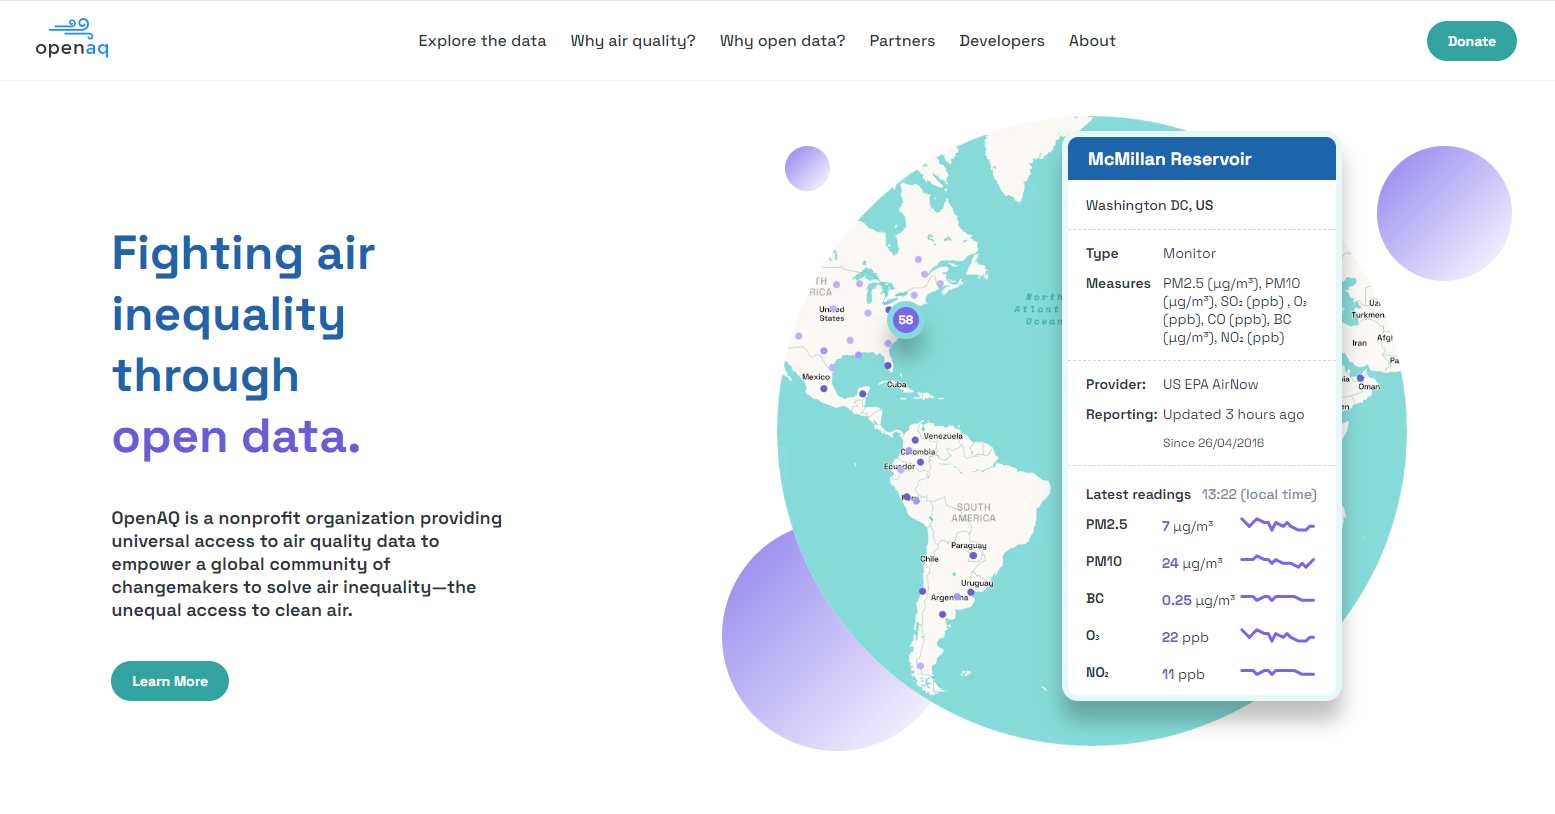
Task: Click the Learn More button
Action: click(169, 681)
